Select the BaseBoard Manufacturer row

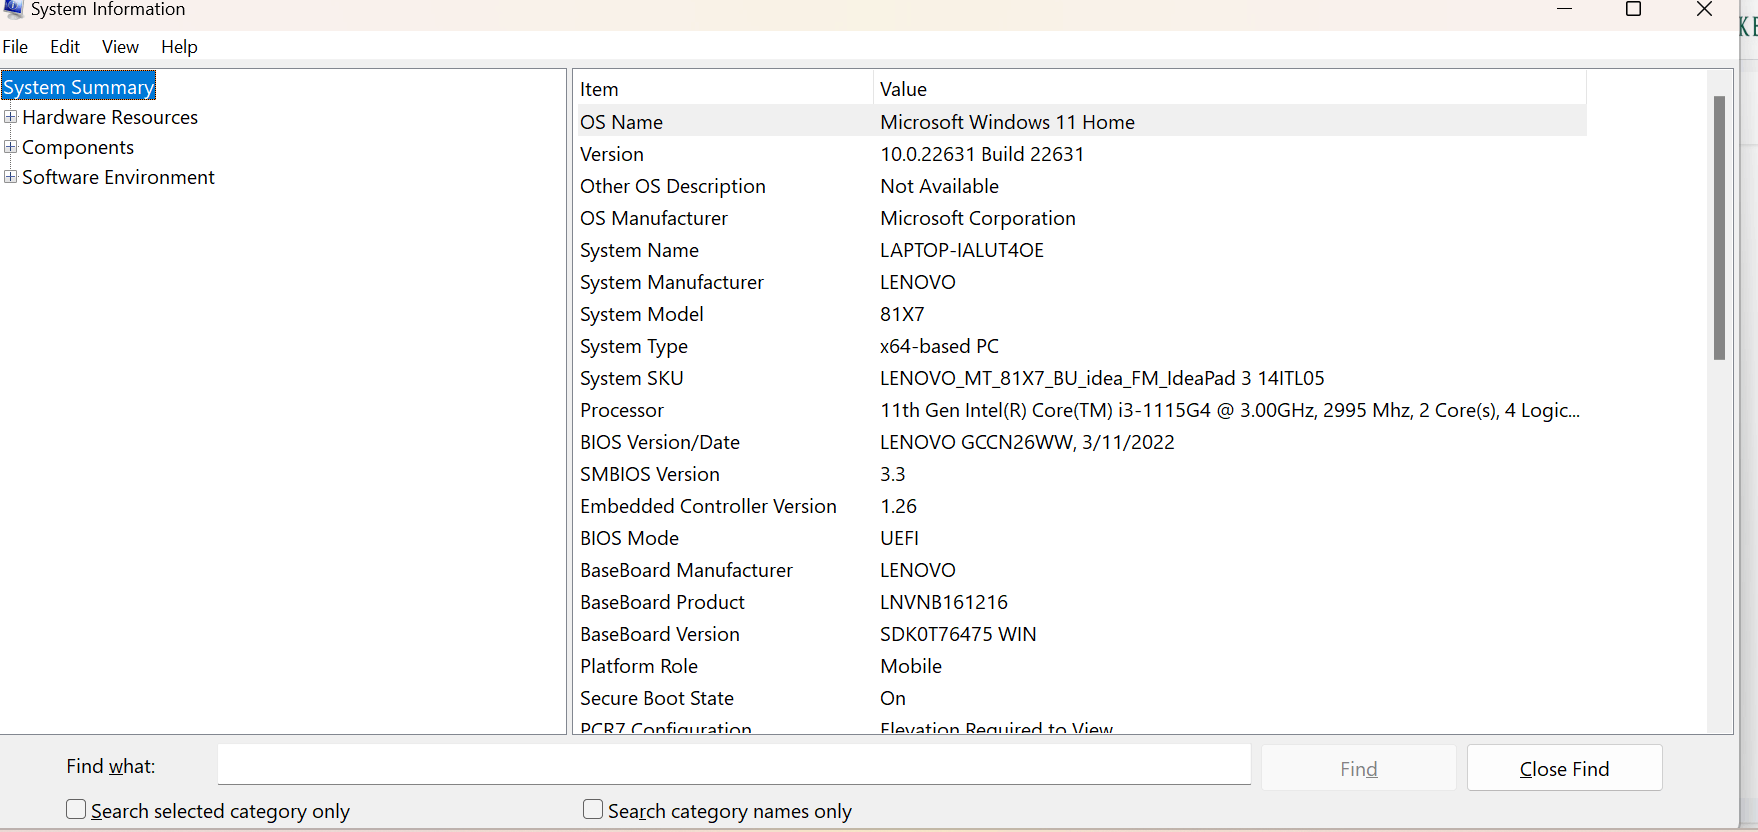(1081, 570)
